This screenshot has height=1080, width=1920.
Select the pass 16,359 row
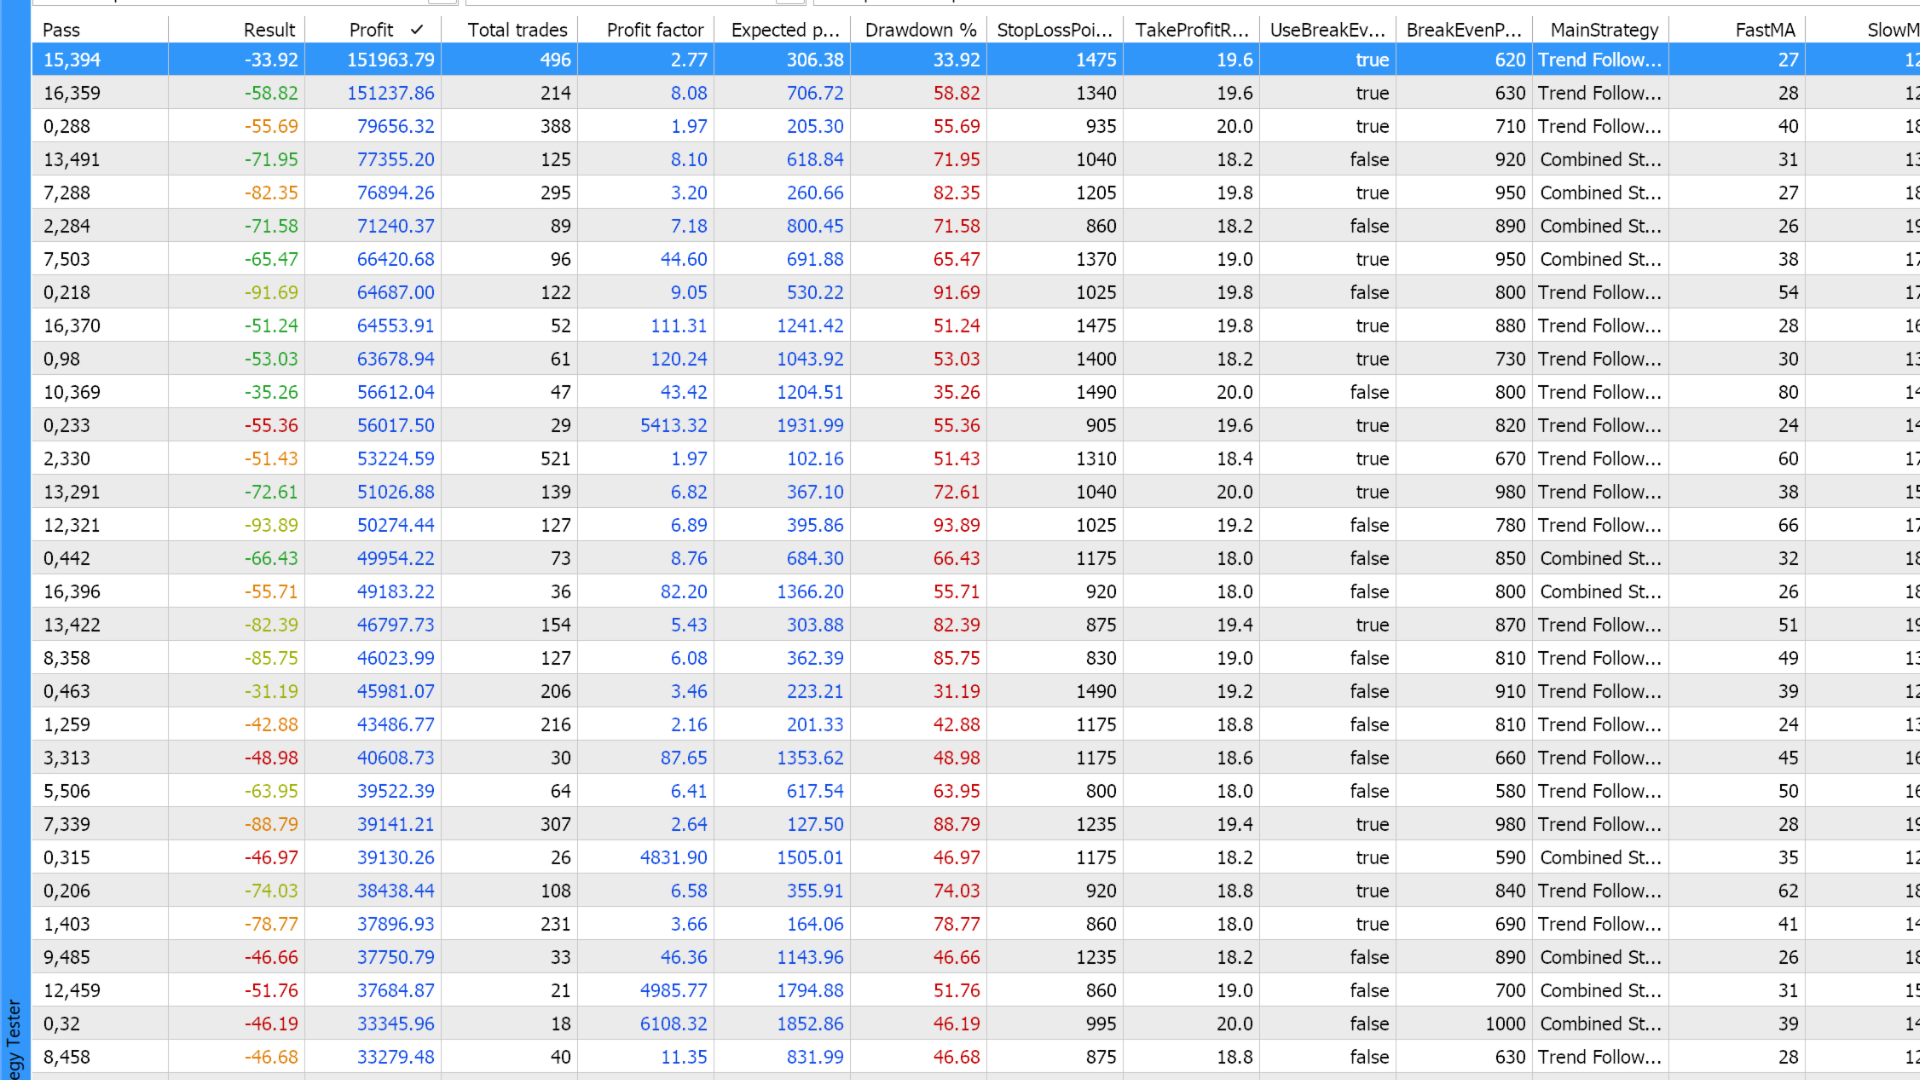(72, 93)
